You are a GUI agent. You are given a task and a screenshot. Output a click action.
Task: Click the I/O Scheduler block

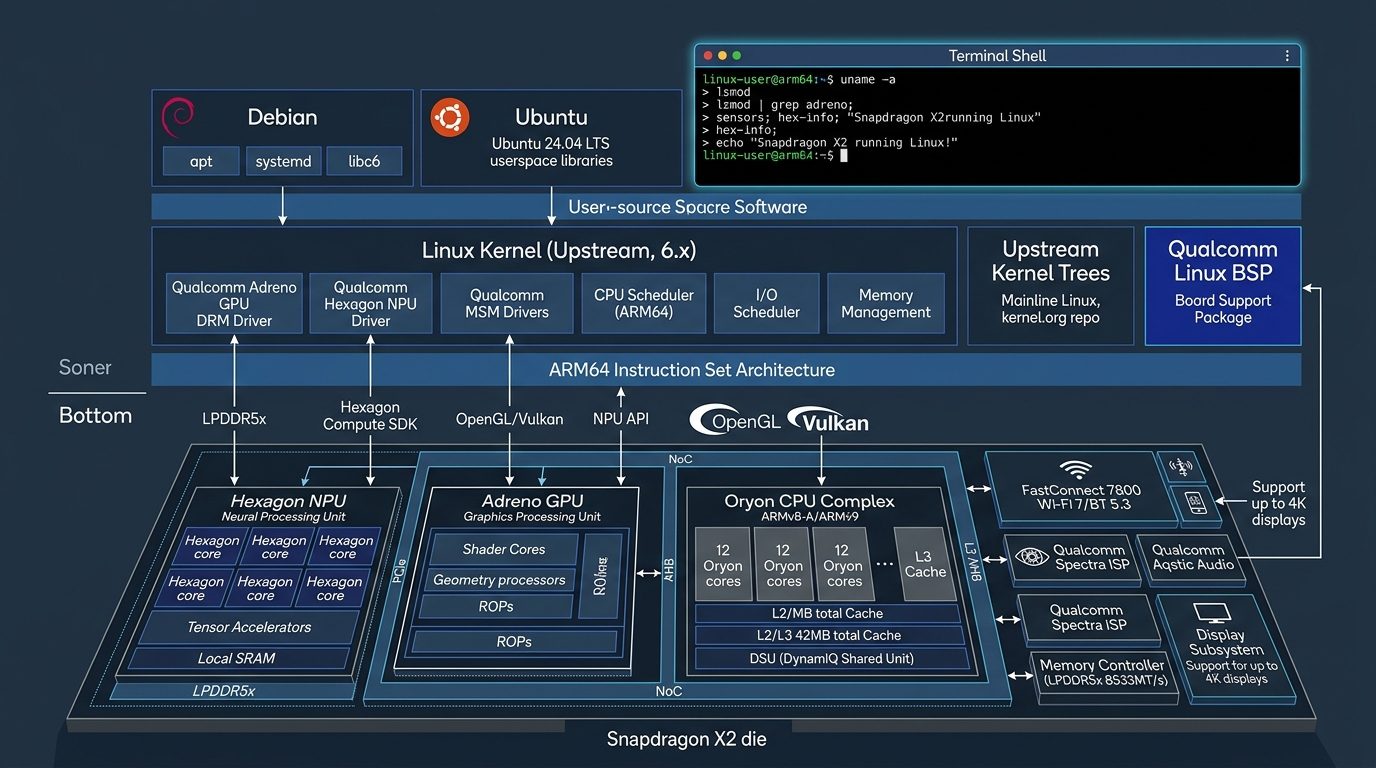click(x=766, y=303)
